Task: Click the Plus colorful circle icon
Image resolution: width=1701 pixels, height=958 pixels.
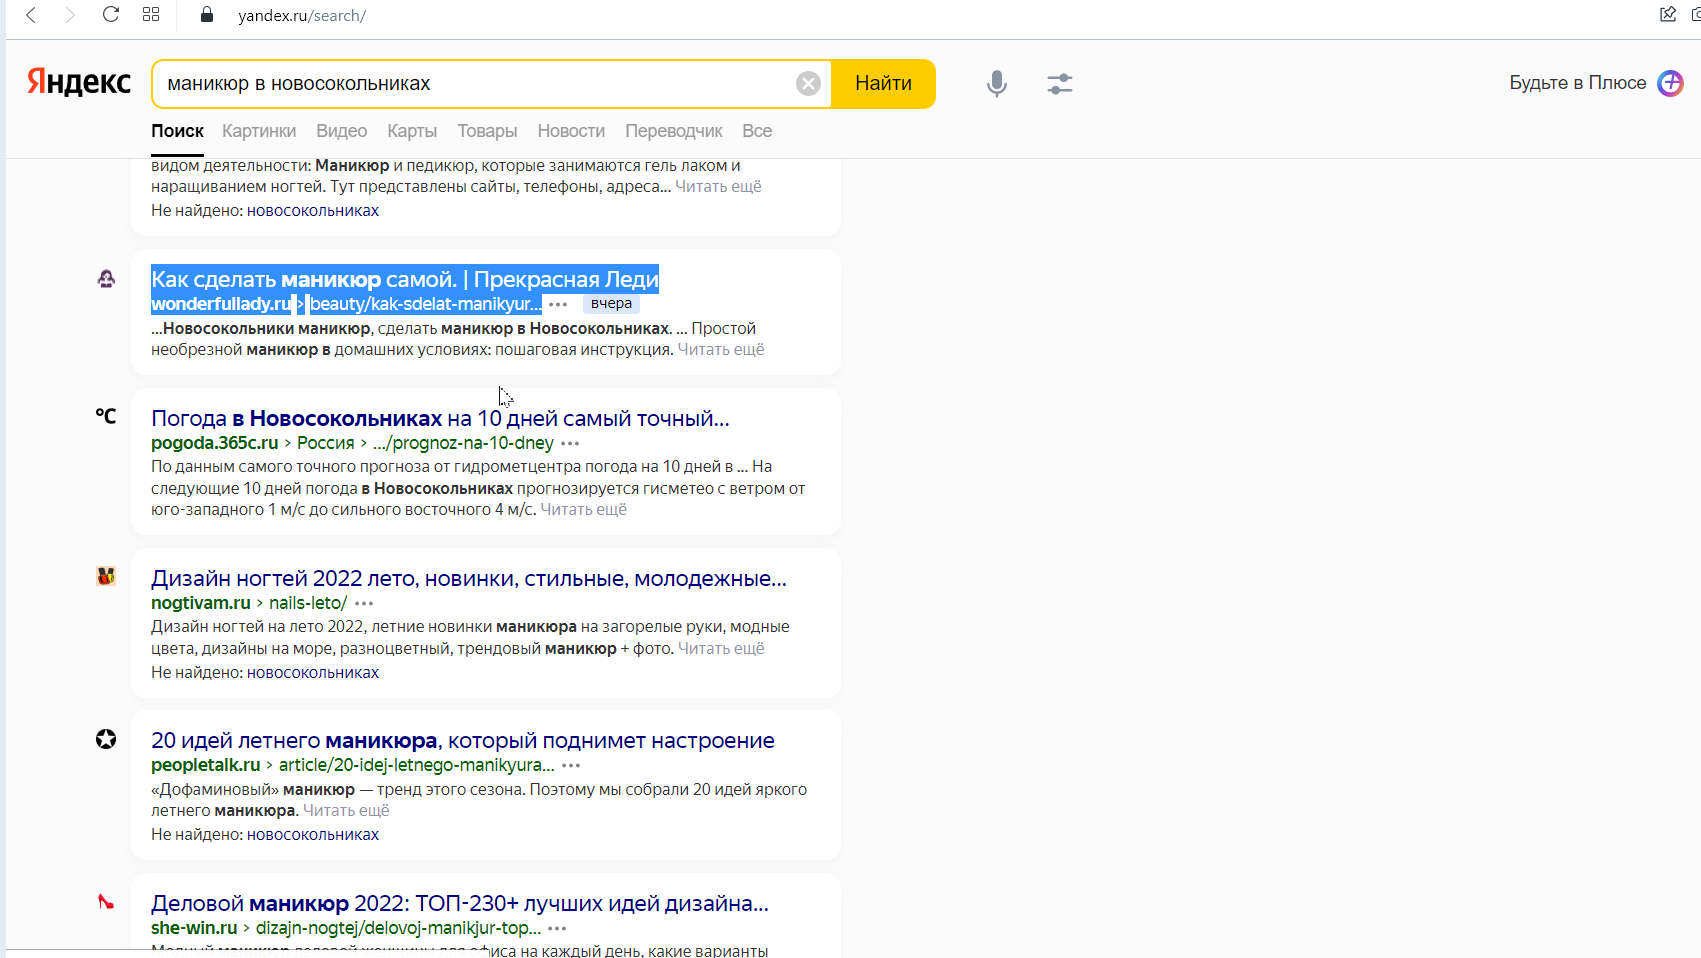Action: coord(1670,83)
